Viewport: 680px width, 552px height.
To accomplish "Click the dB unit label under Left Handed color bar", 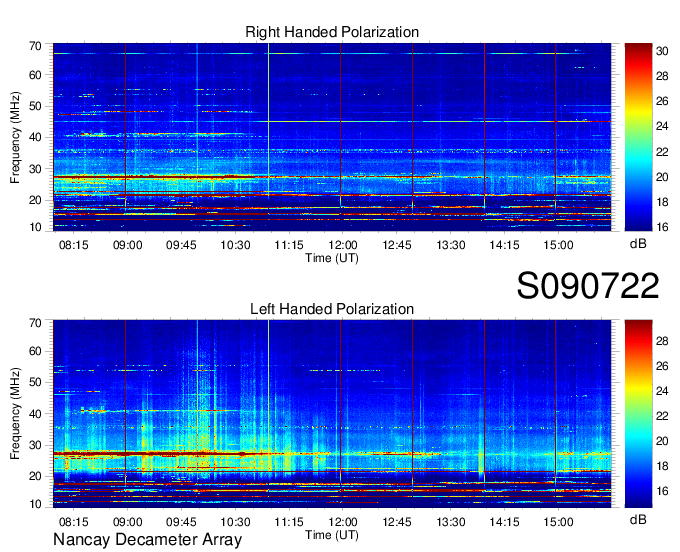I will pyautogui.click(x=638, y=520).
